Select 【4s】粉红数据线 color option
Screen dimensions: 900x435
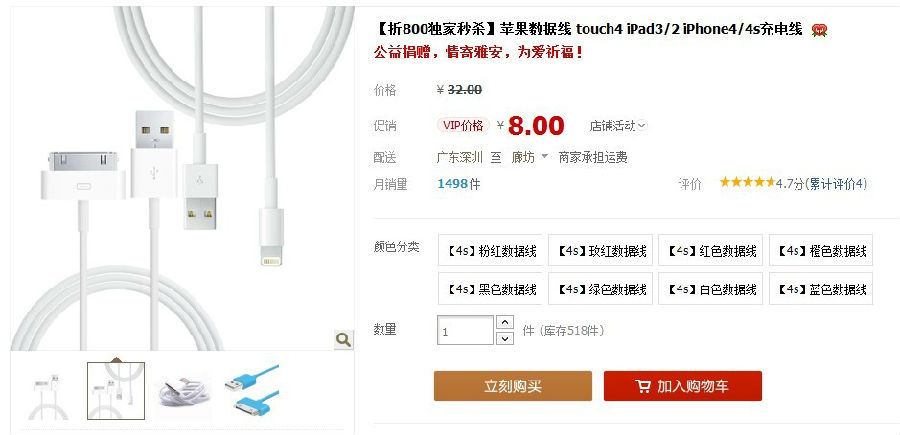490,250
